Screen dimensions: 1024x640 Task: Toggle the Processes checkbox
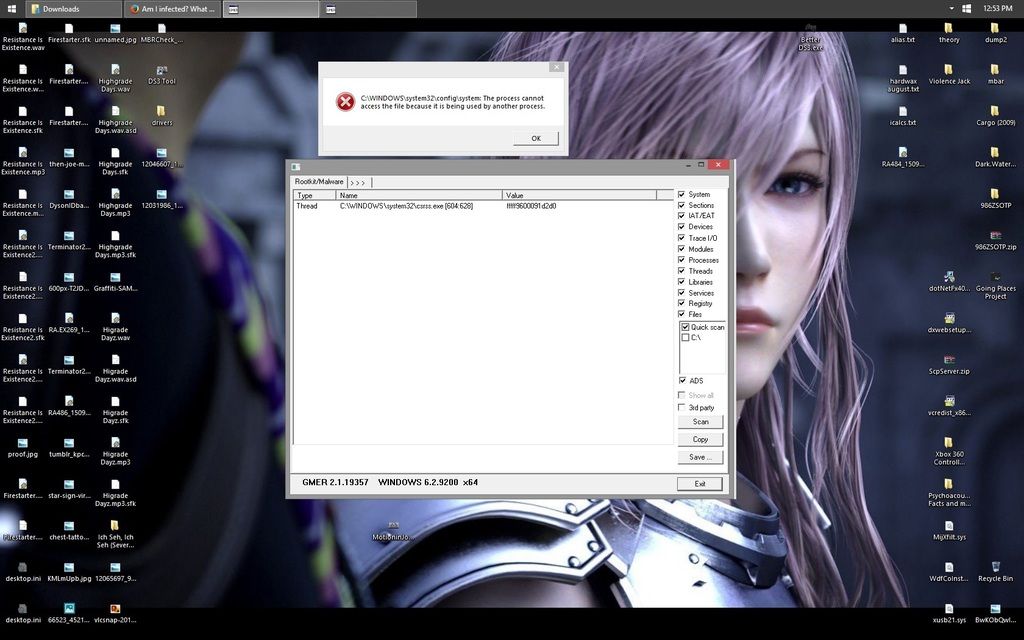click(682, 260)
